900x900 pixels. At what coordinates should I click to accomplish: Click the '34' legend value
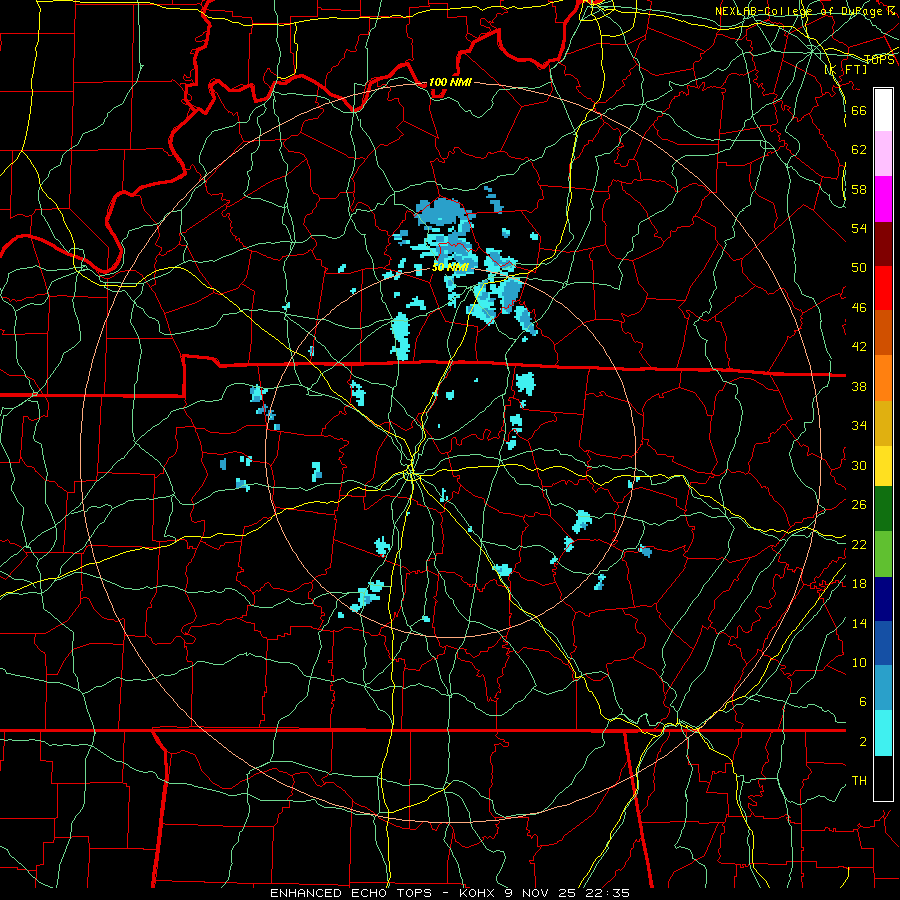coord(859,425)
